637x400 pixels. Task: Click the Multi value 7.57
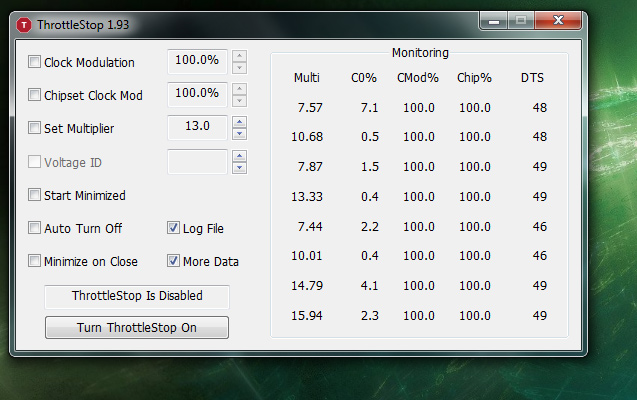coord(310,108)
